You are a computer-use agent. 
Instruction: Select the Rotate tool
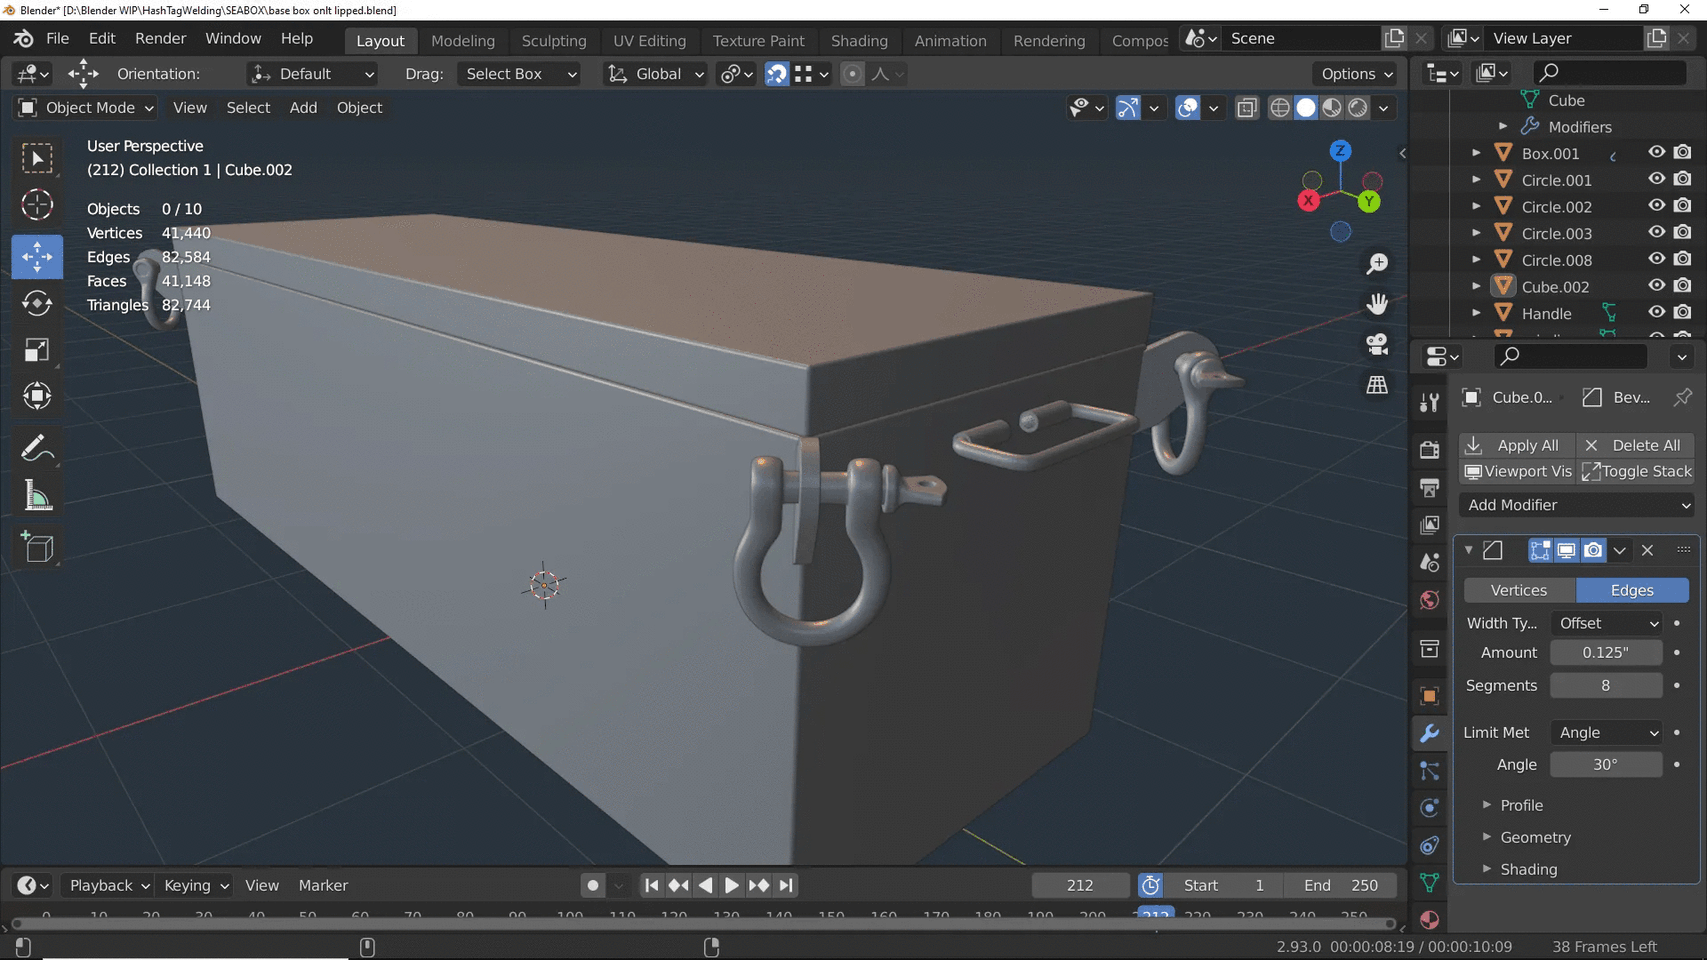[x=37, y=303]
